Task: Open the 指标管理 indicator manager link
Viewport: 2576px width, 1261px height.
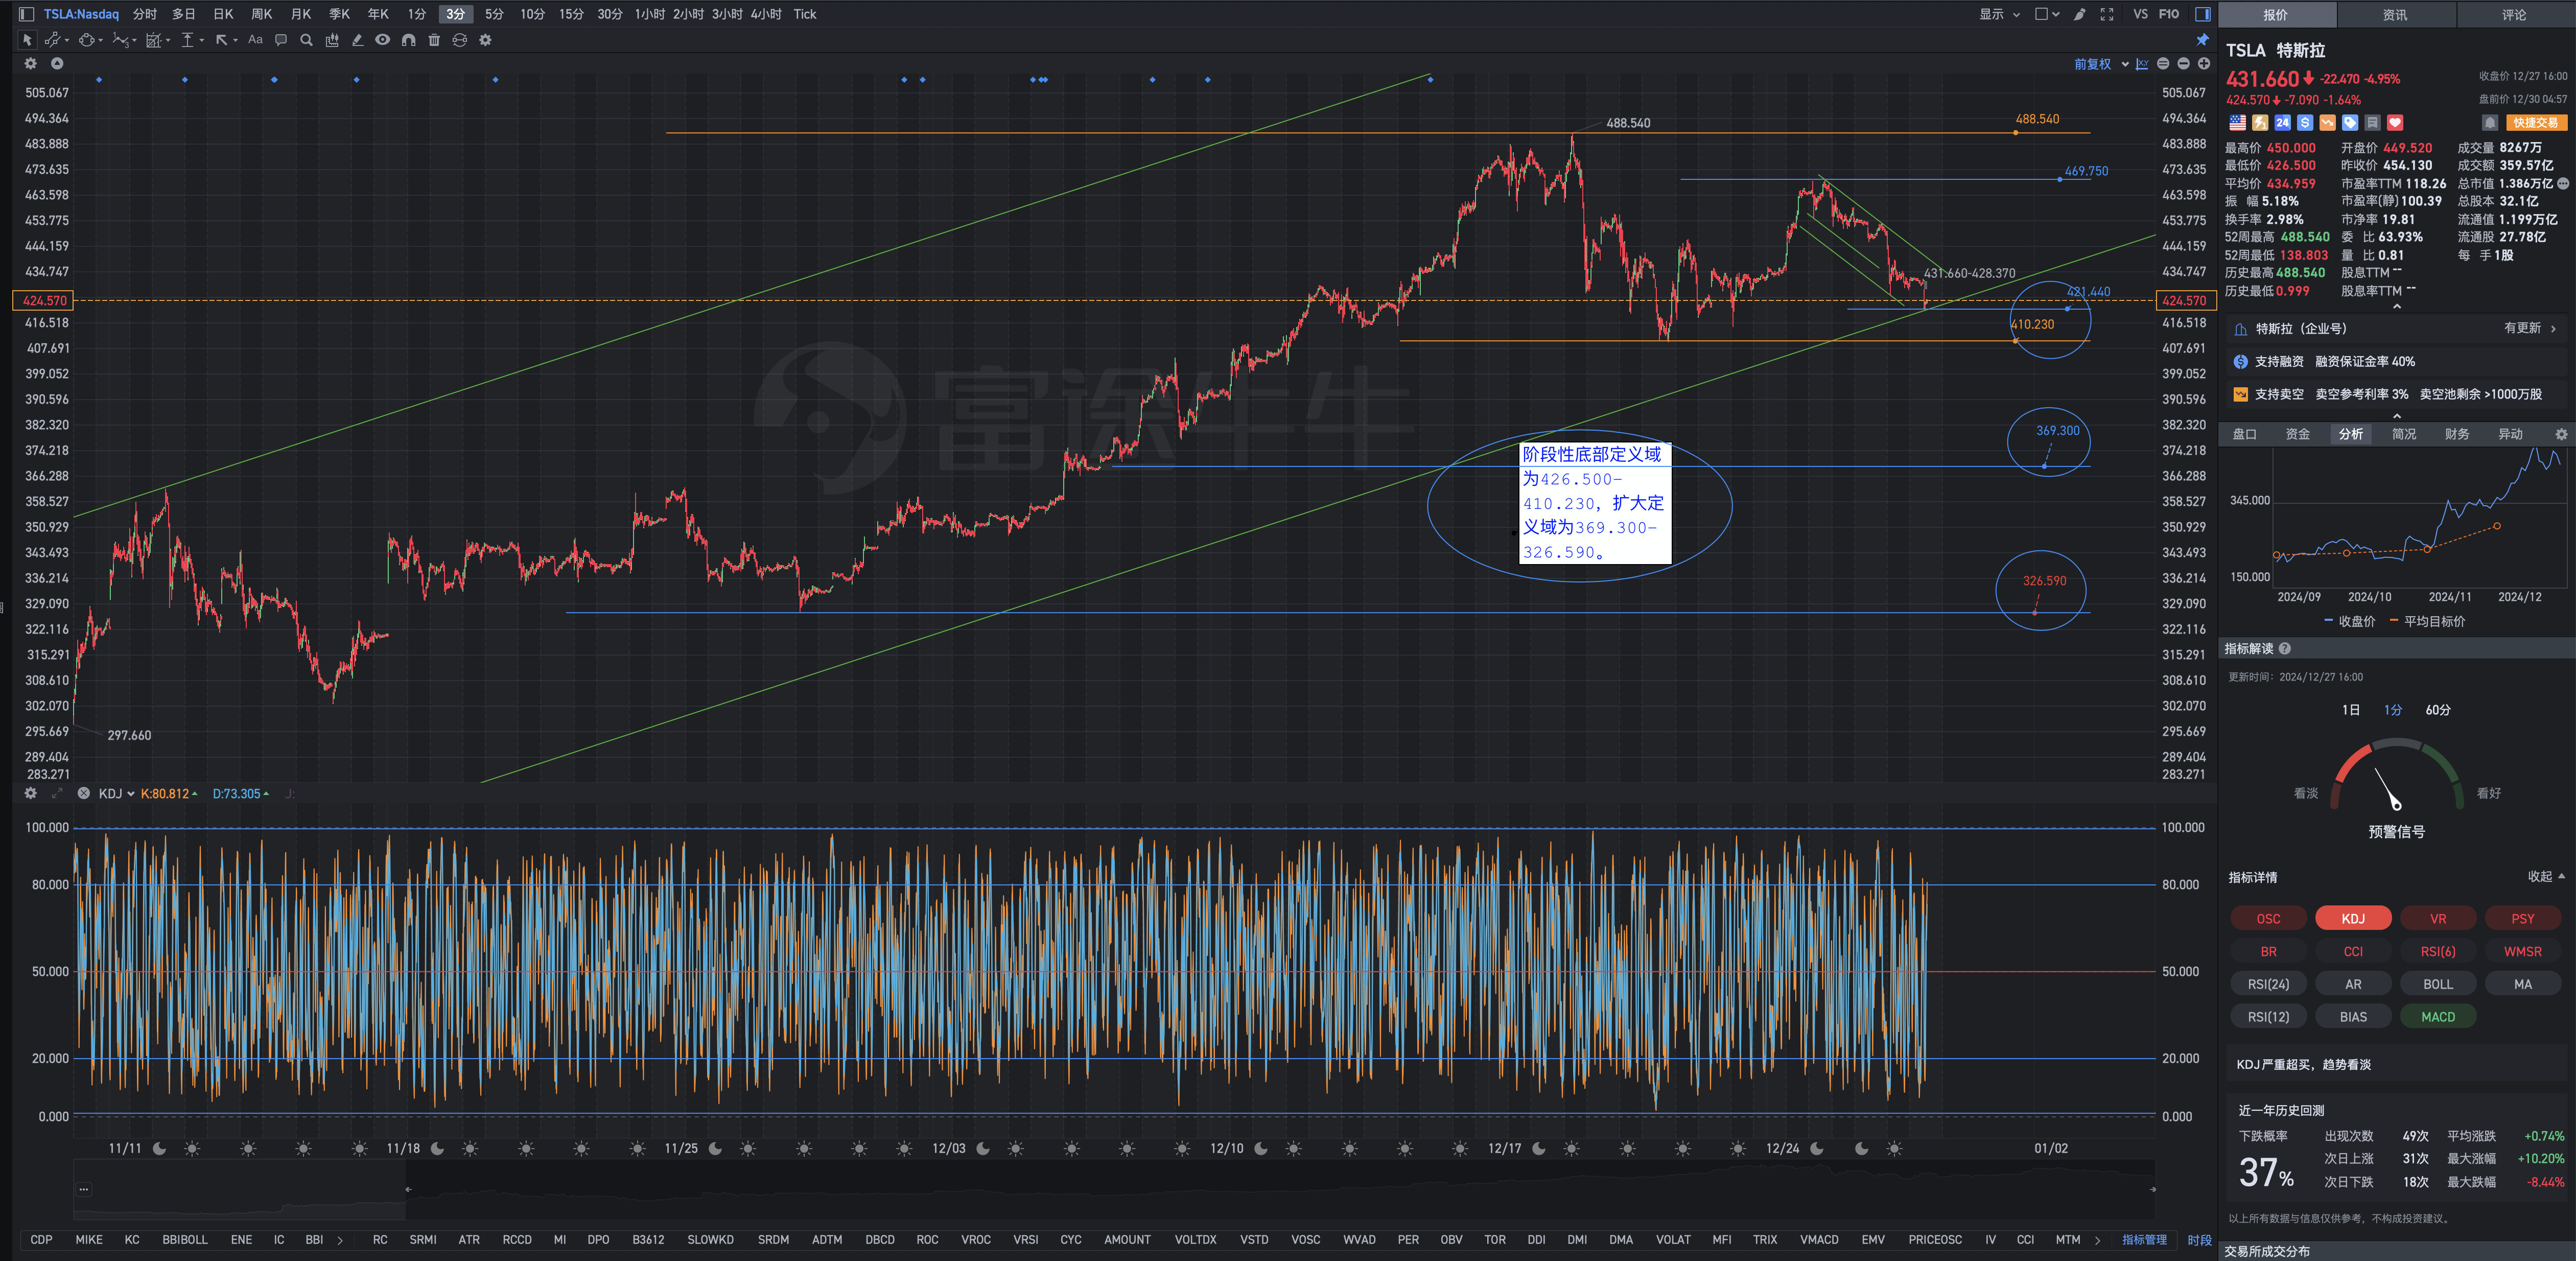Action: coord(2144,1239)
